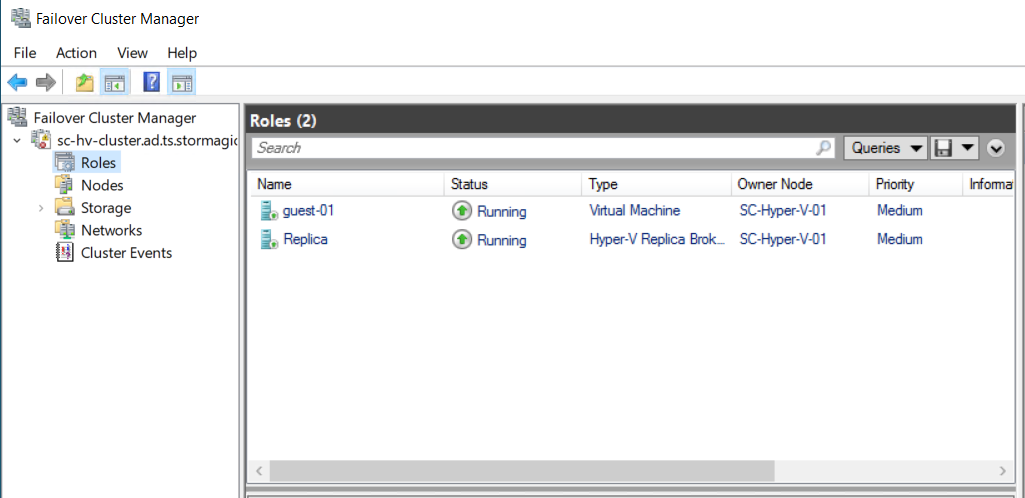Screen dimensions: 1025x498
Task: Open the Queries dropdown
Action: click(885, 148)
